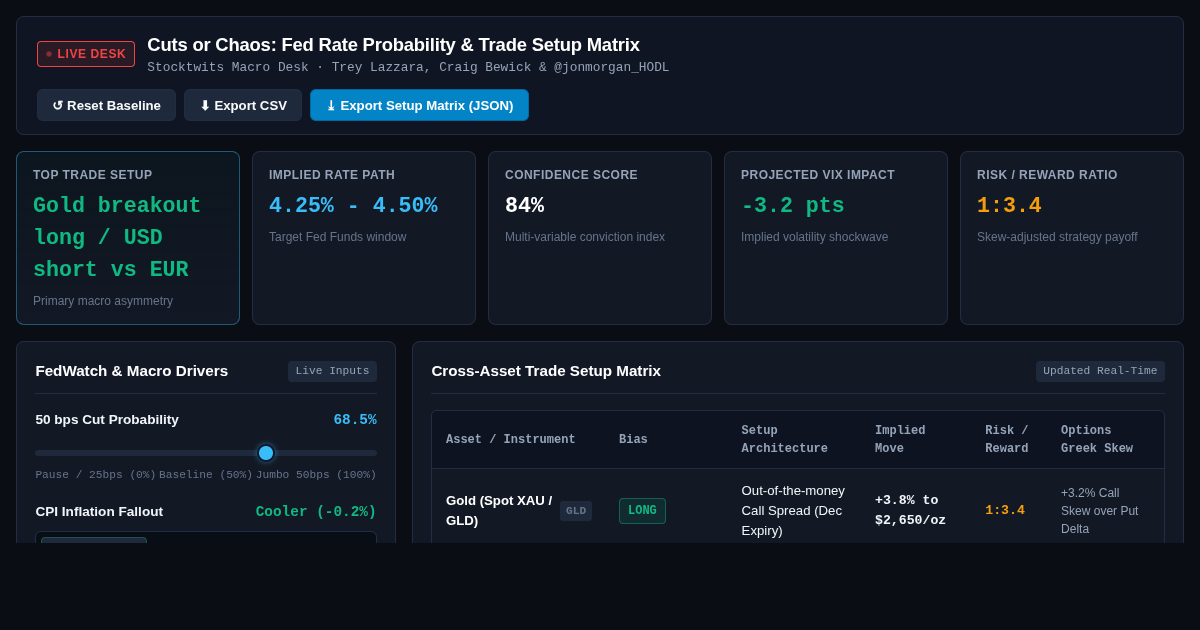Click Export Setup Matrix (JSON) button

[419, 105]
